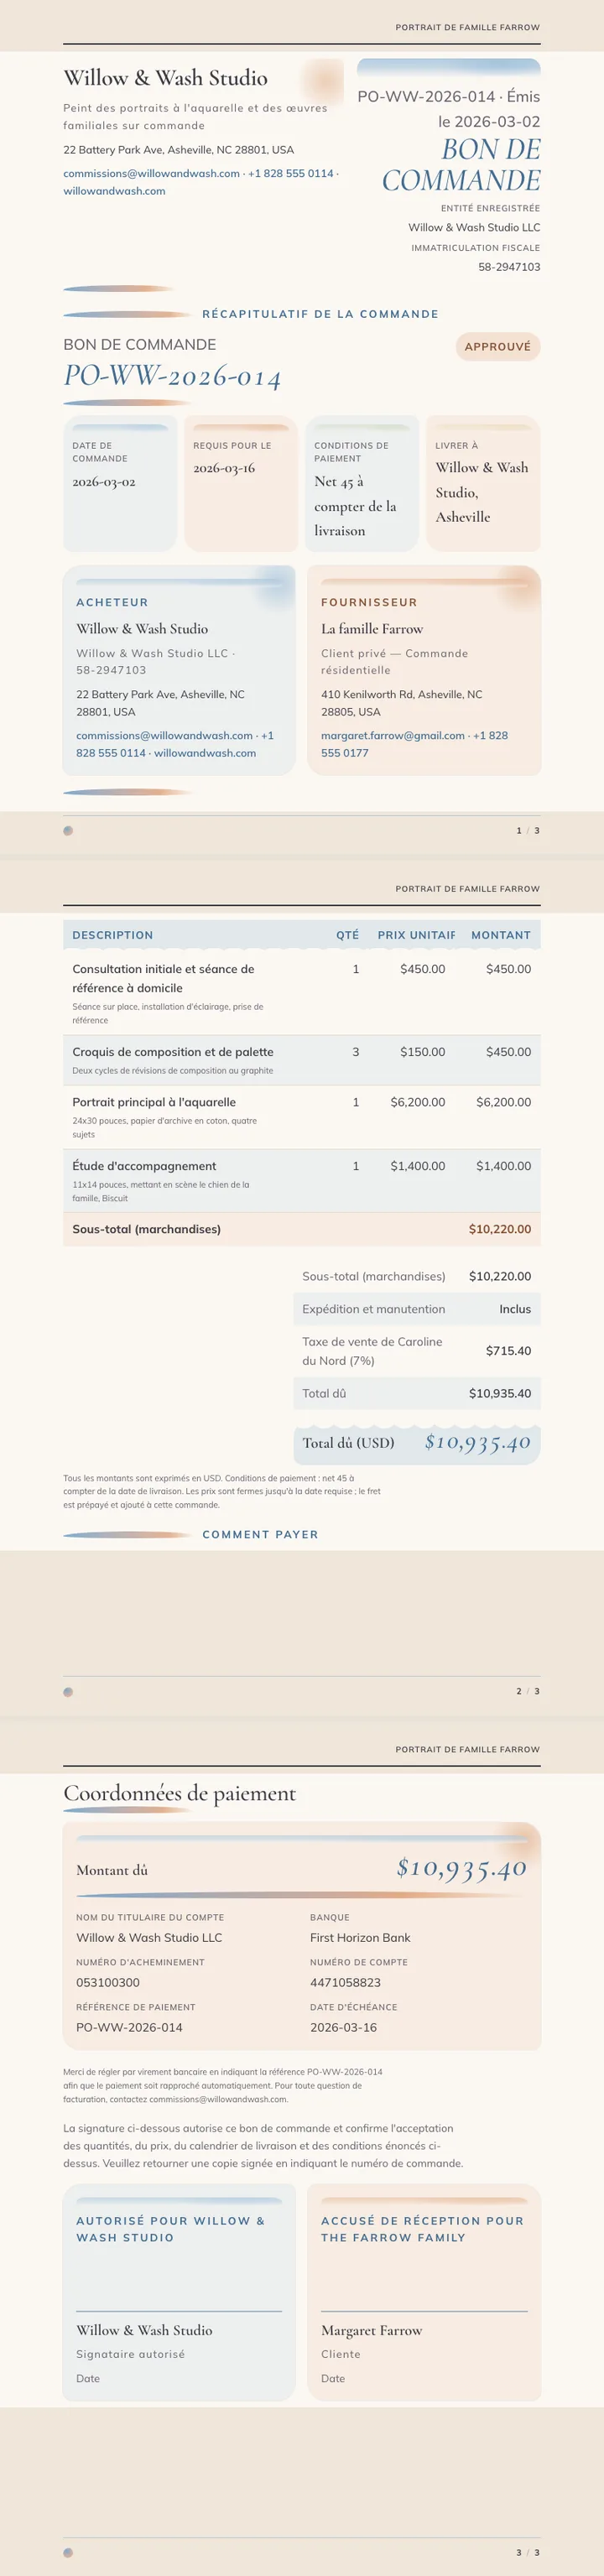Click the gray dot on page 2 footer
The image size is (604, 2576).
pos(68,1692)
